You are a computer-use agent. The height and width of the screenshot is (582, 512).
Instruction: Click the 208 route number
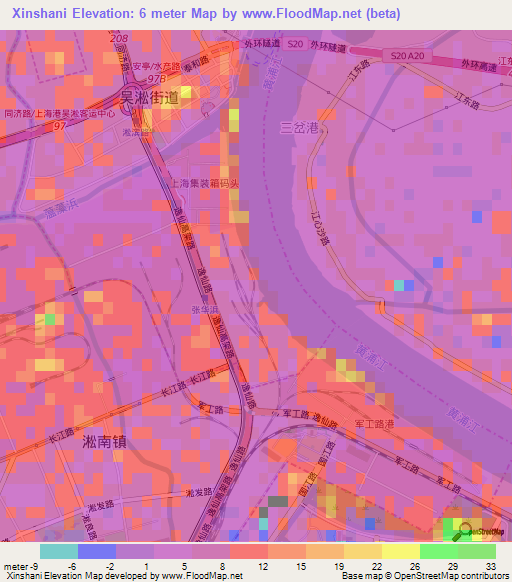tap(119, 38)
